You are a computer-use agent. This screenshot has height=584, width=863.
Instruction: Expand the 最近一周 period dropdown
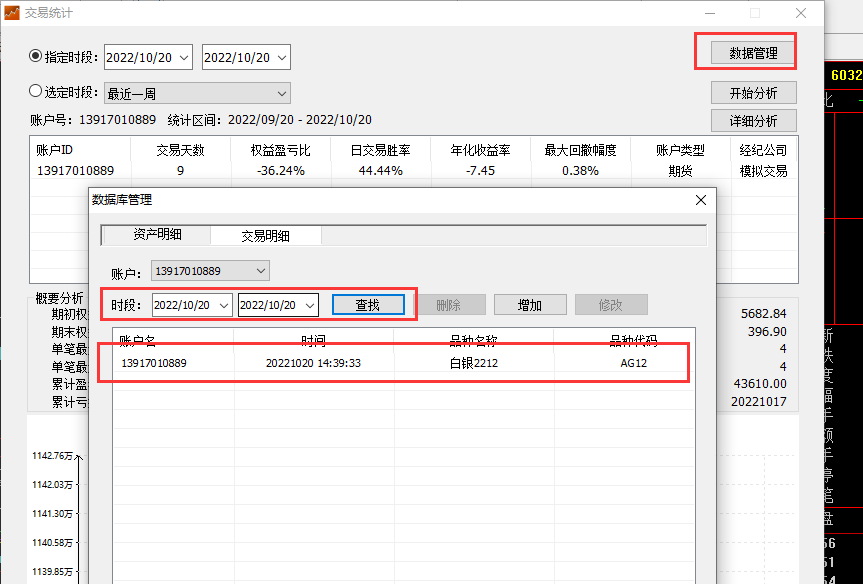pyautogui.click(x=280, y=93)
